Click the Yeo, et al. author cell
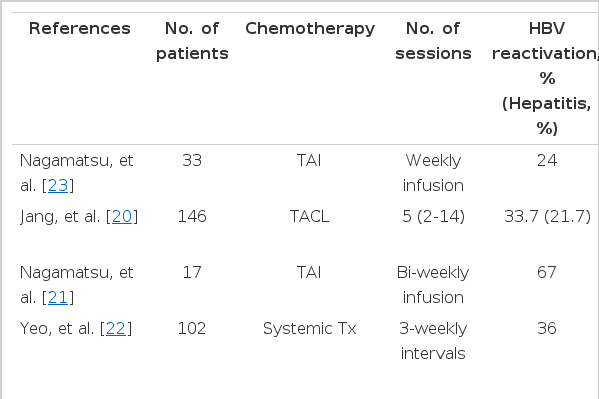Screen dimensions: 599x399 click(76, 329)
